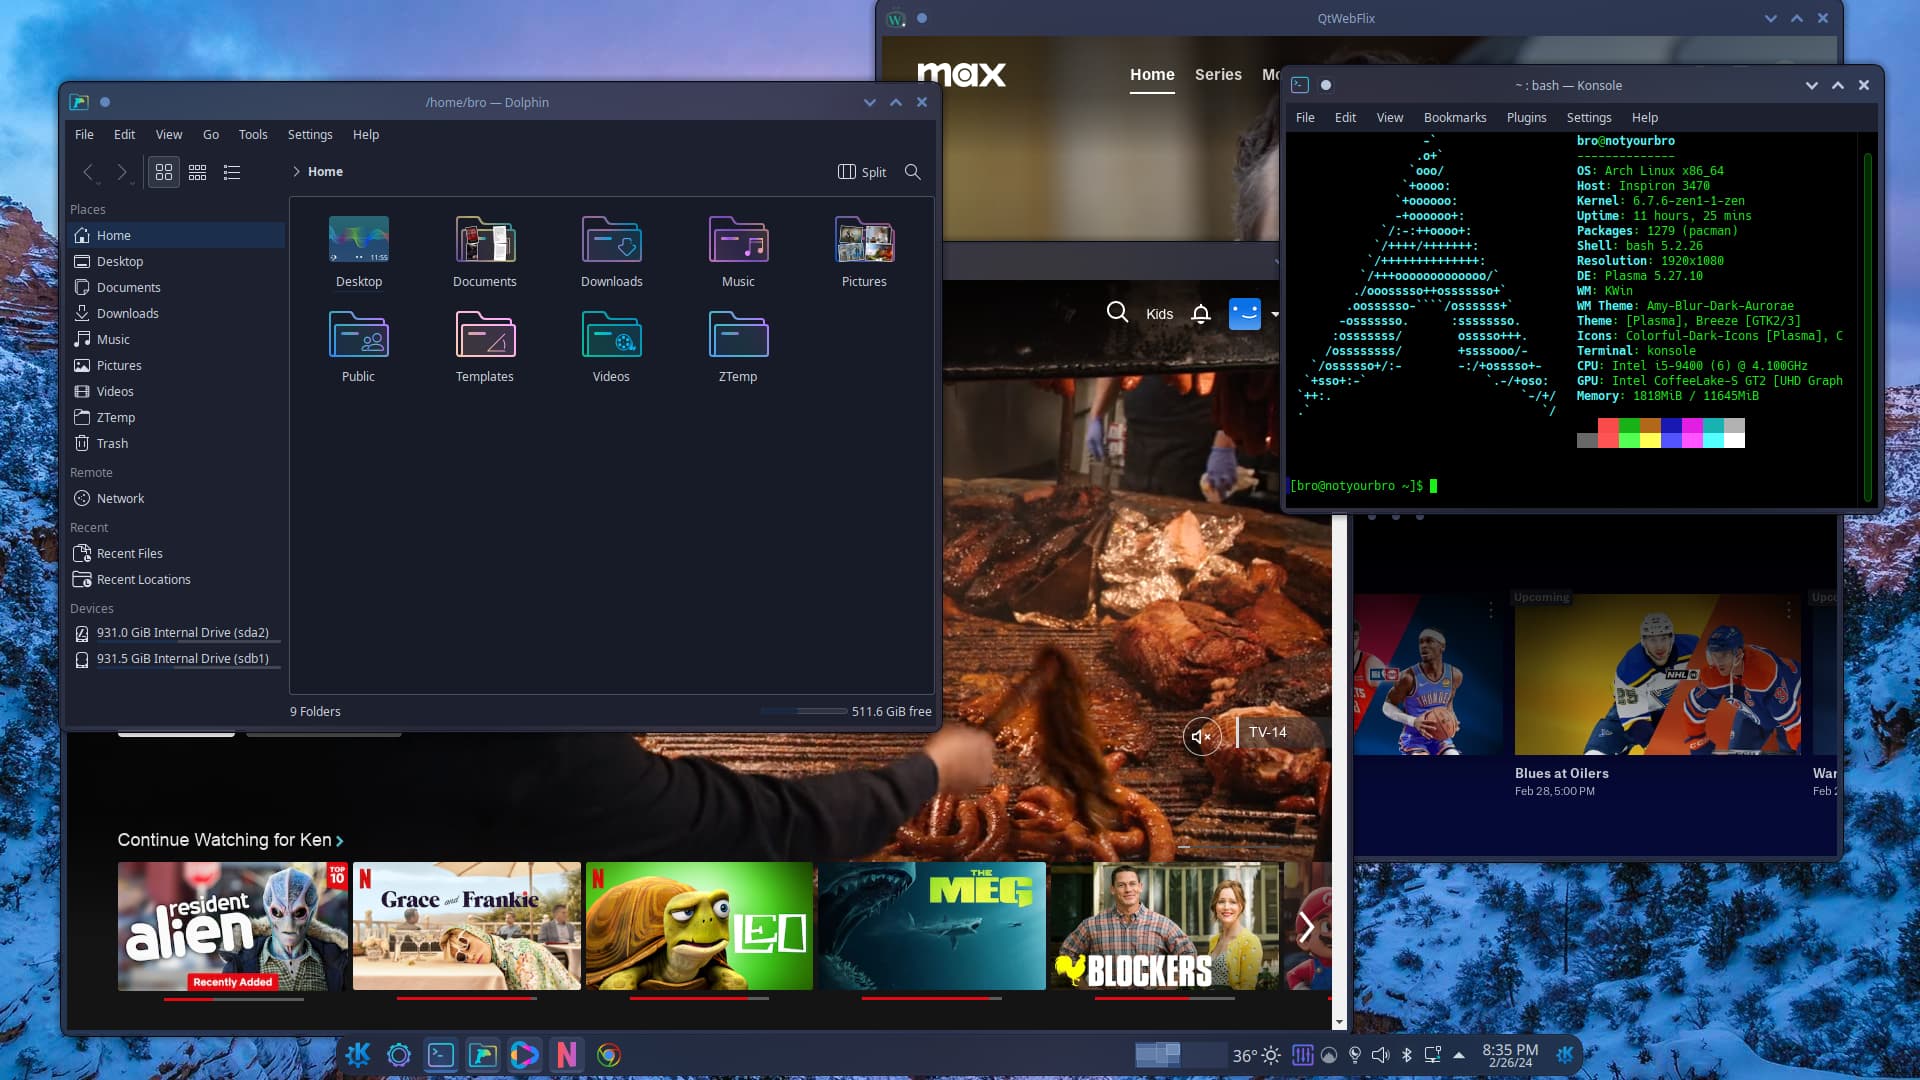Go to the Home tab on Max
This screenshot has width=1920, height=1080.
click(x=1152, y=74)
